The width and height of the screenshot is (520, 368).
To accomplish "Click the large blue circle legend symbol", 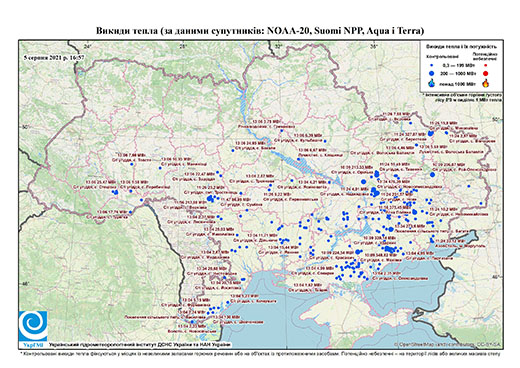I will (432, 73).
